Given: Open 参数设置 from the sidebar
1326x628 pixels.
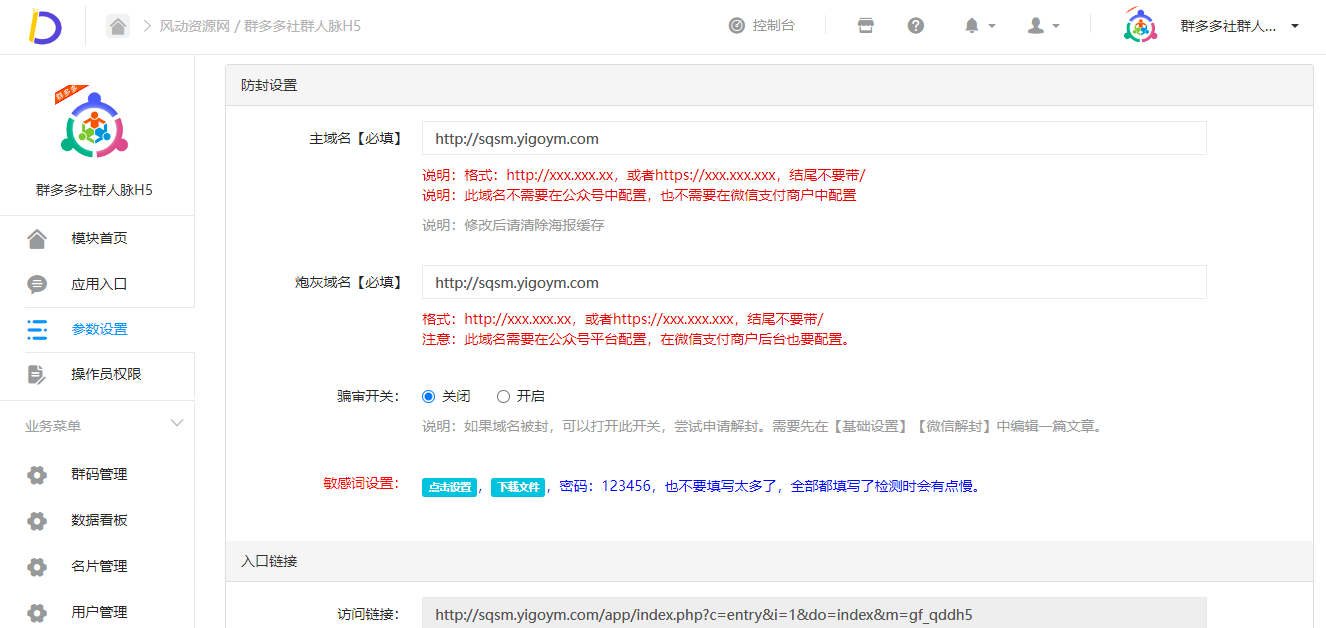Looking at the screenshot, I should [37, 329].
